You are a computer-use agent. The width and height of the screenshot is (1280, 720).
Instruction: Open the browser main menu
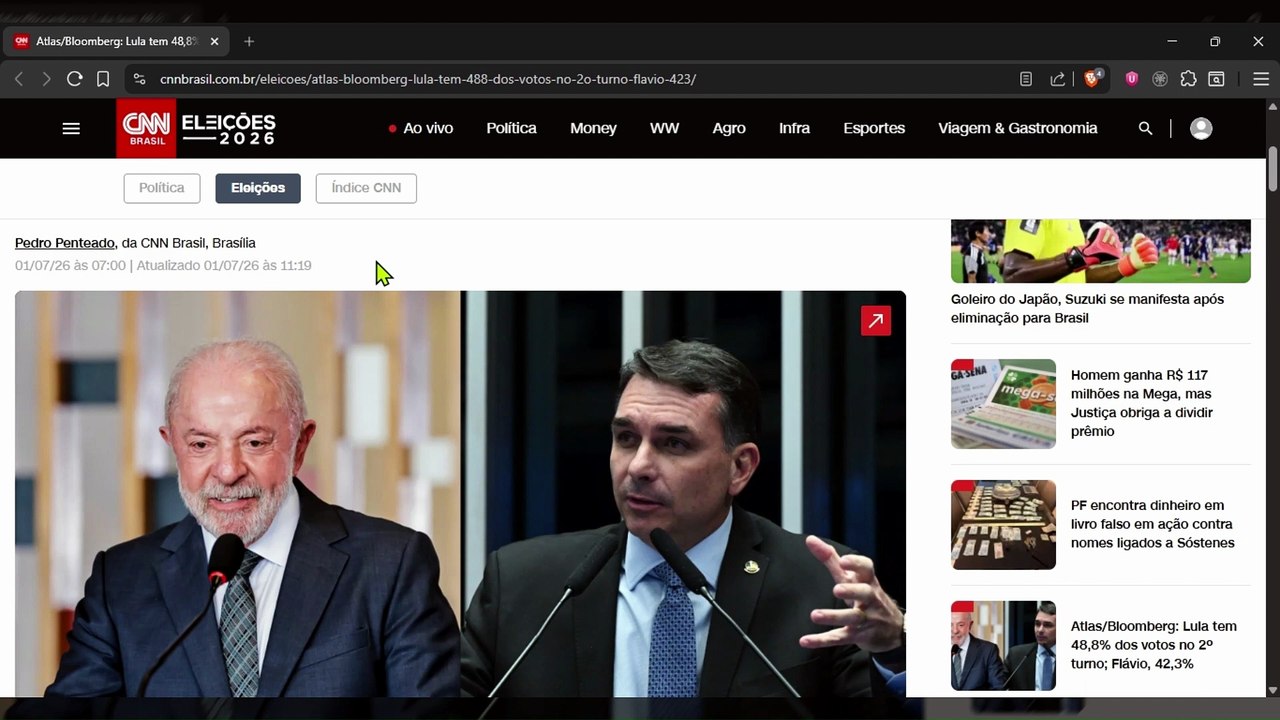(1261, 79)
